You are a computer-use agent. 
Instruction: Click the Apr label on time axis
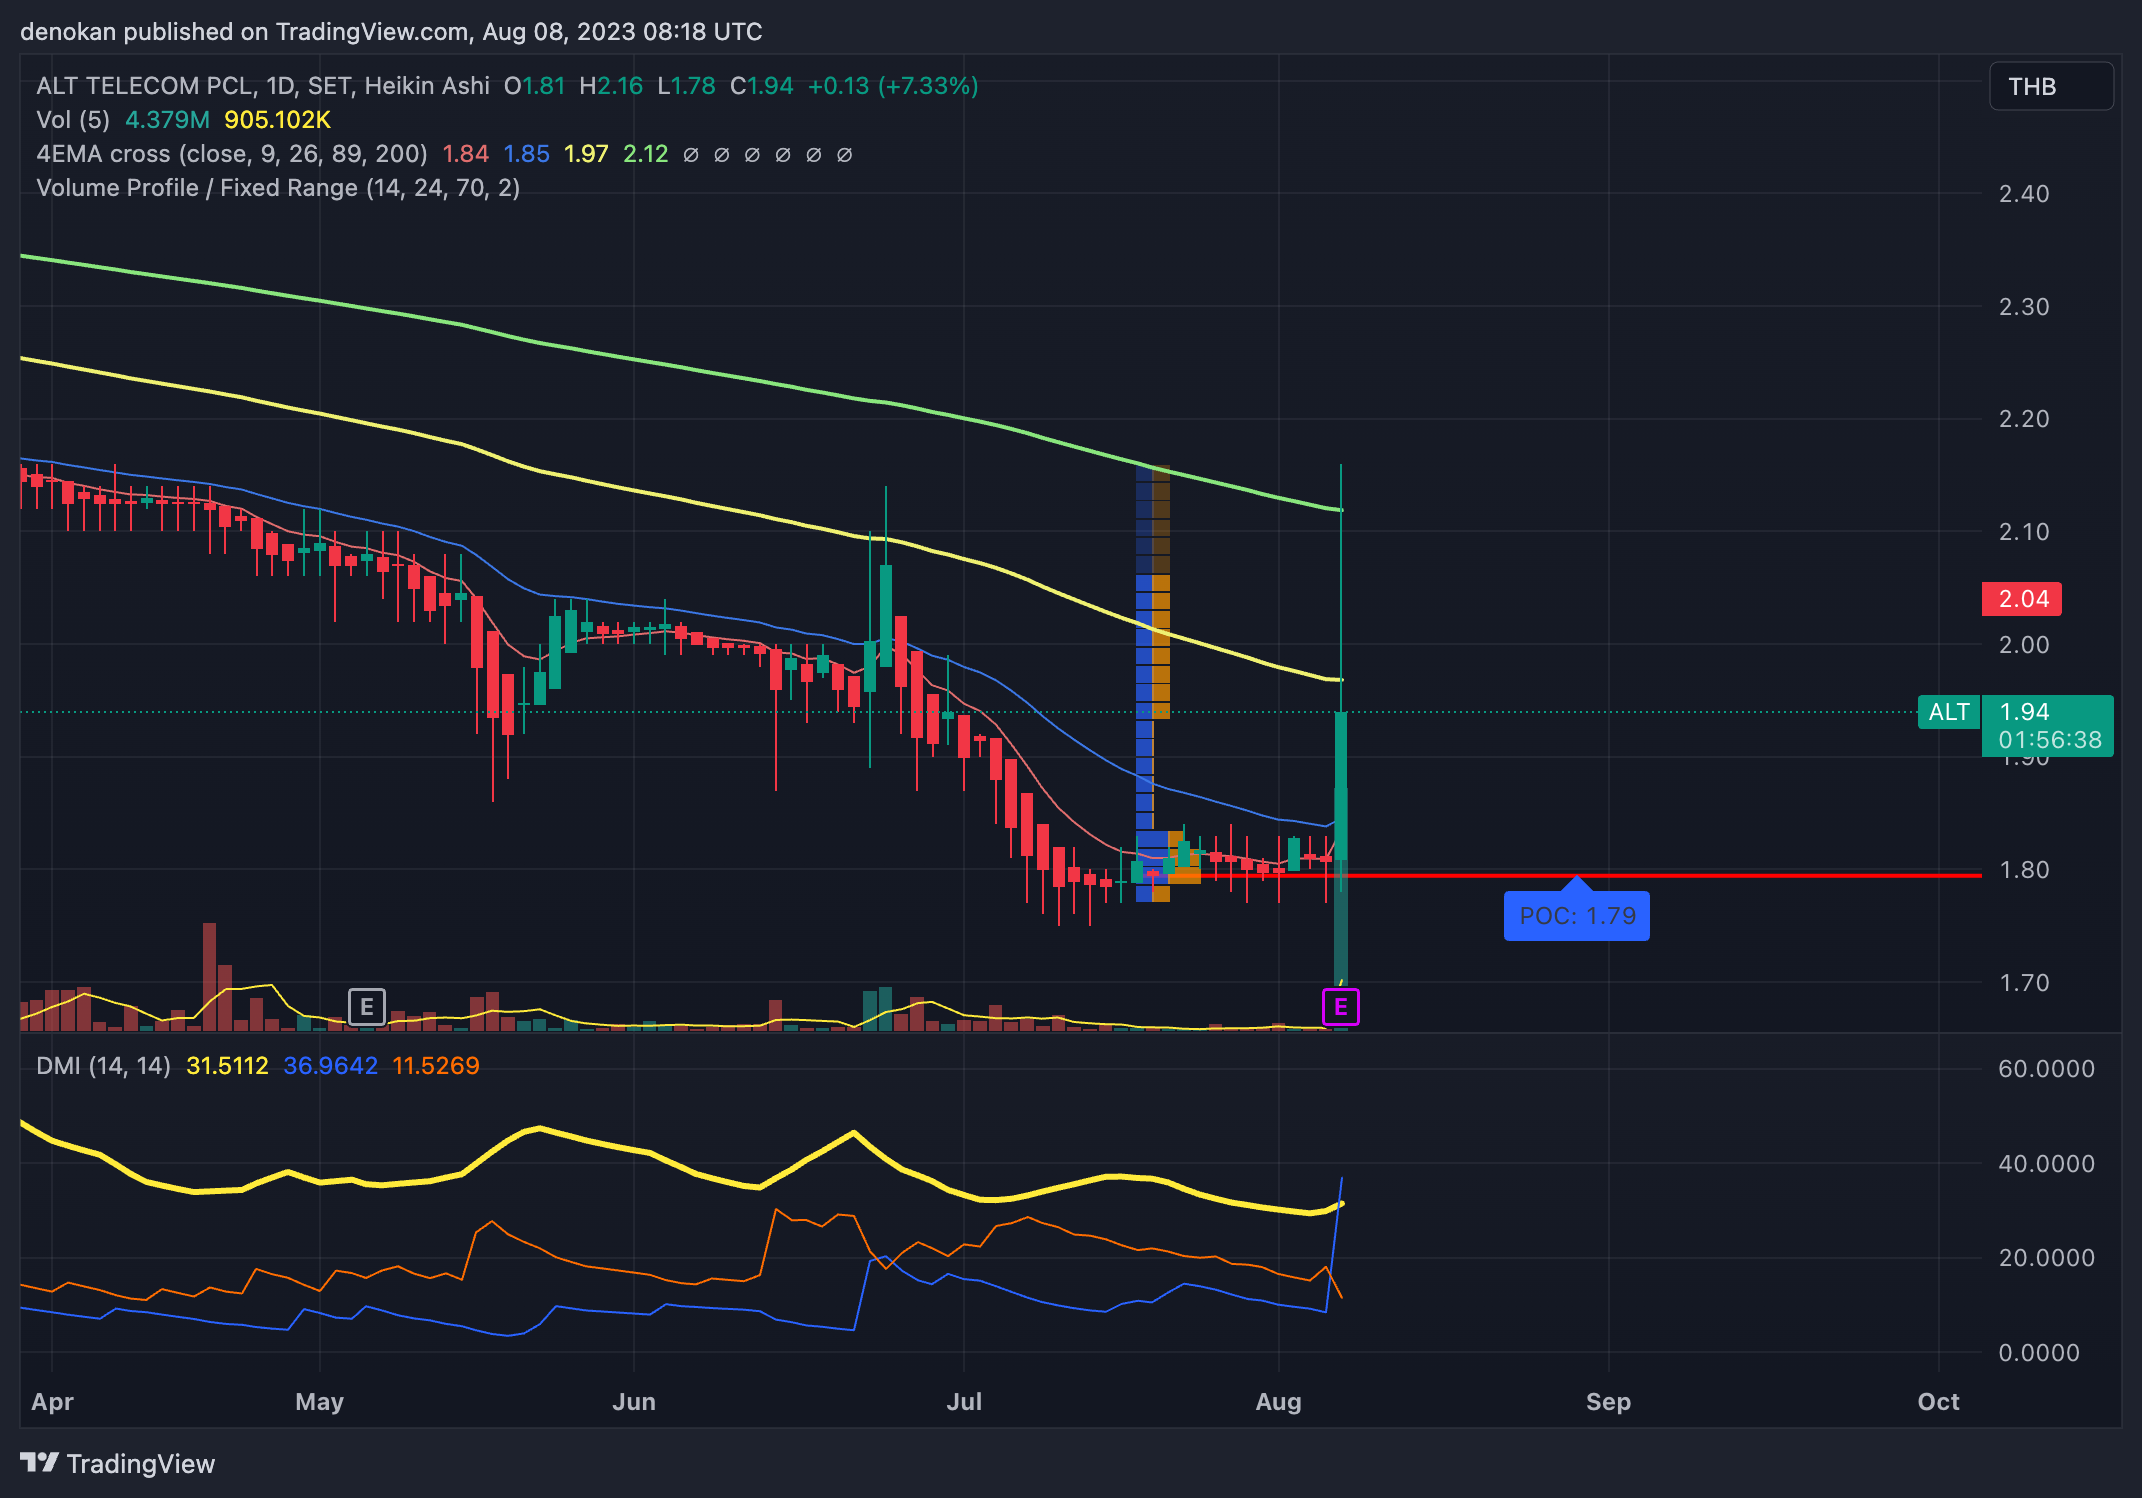(52, 1402)
